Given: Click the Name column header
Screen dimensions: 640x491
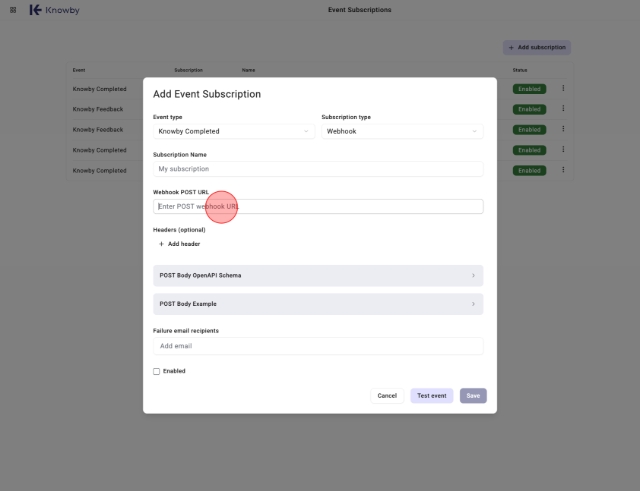Looking at the screenshot, I should (248, 70).
